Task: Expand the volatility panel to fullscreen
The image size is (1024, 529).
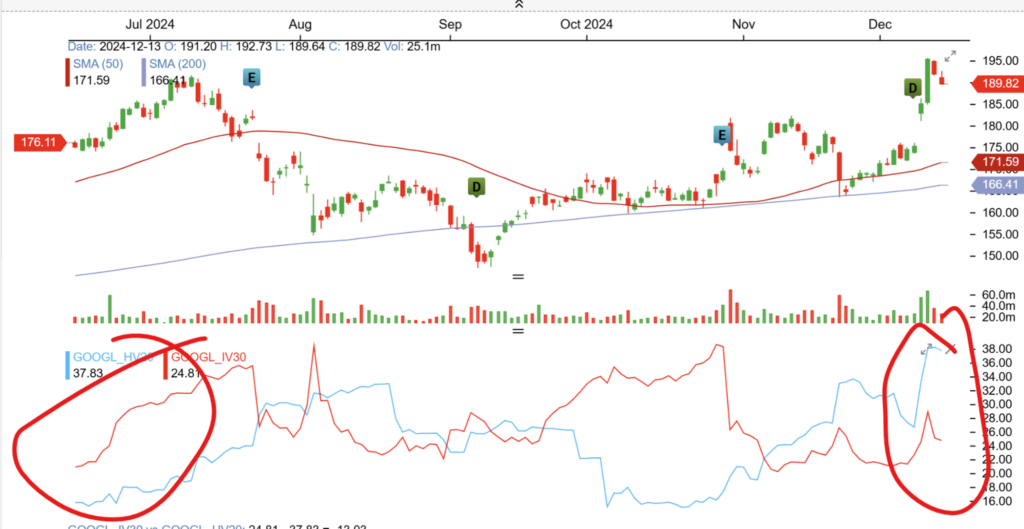Action: tap(927, 349)
